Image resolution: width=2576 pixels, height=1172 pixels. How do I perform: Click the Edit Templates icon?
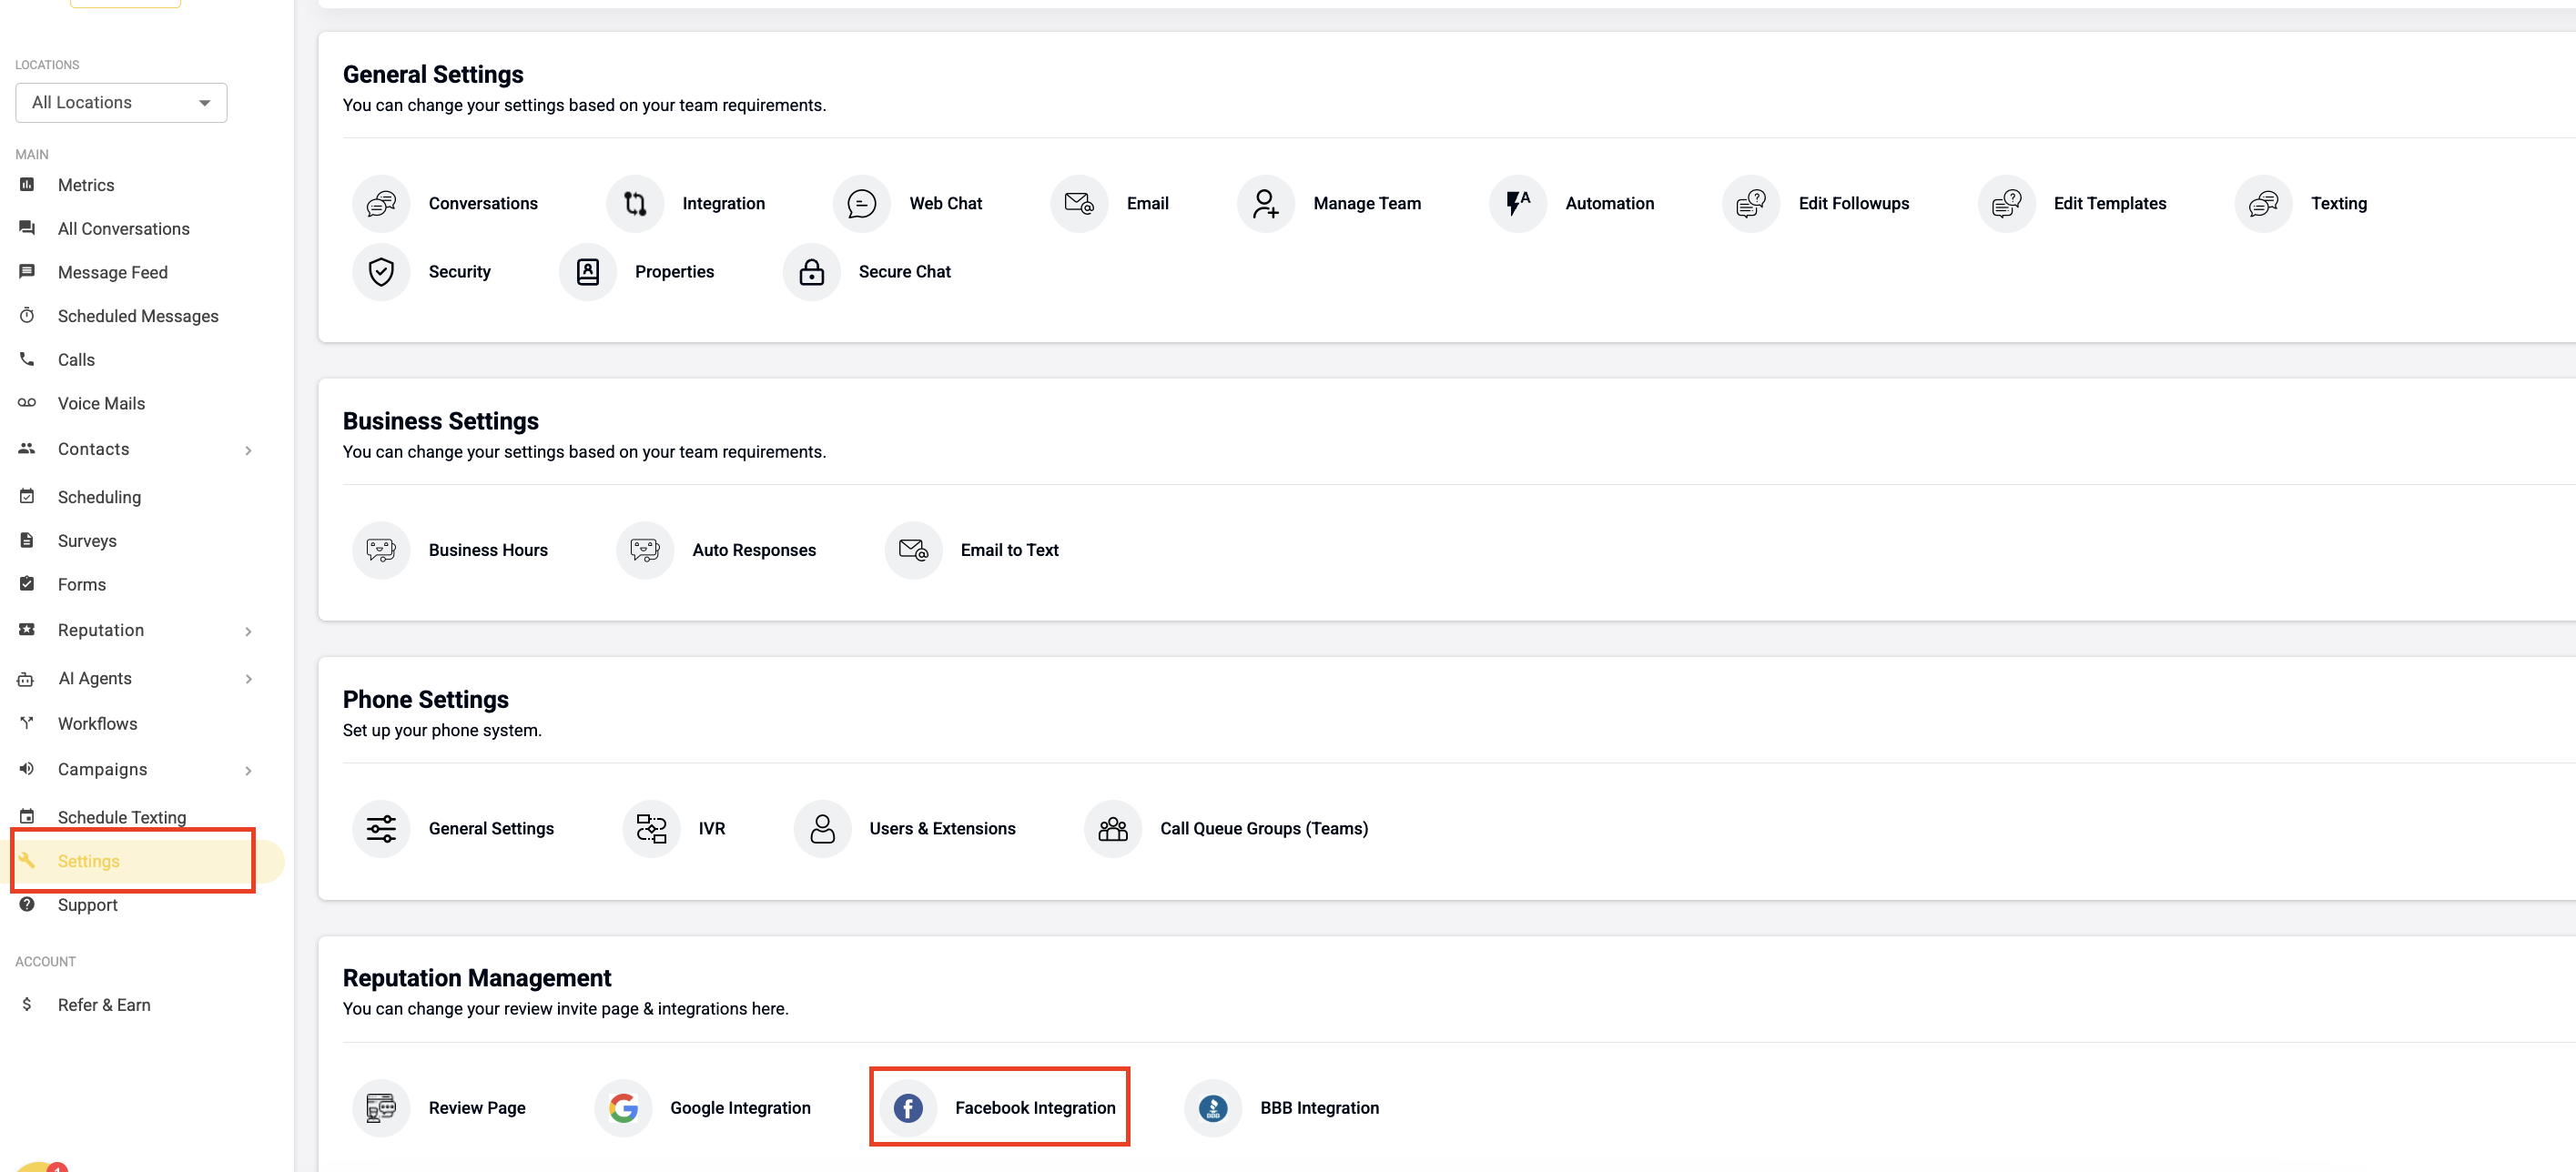pyautogui.click(x=2006, y=204)
